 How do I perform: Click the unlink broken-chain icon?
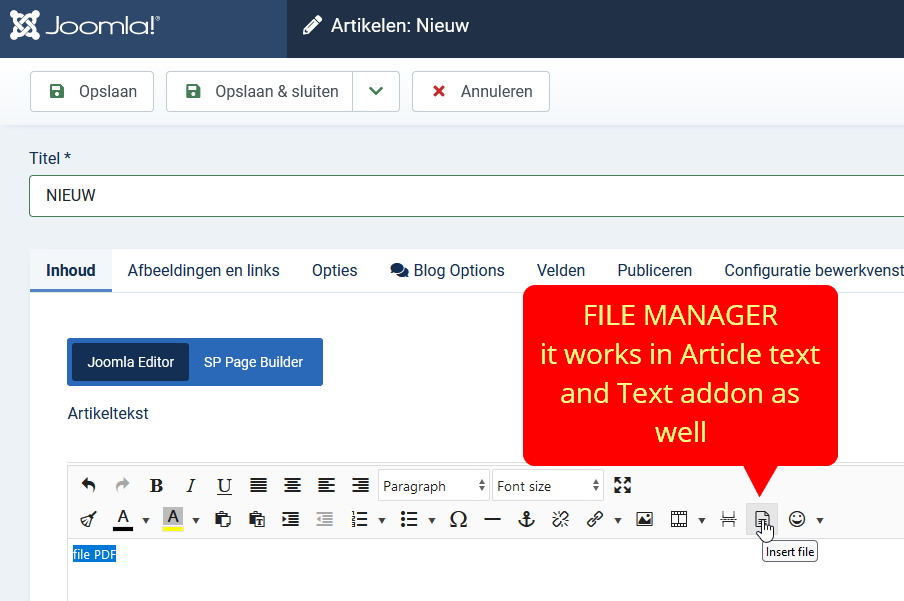pyautogui.click(x=560, y=519)
